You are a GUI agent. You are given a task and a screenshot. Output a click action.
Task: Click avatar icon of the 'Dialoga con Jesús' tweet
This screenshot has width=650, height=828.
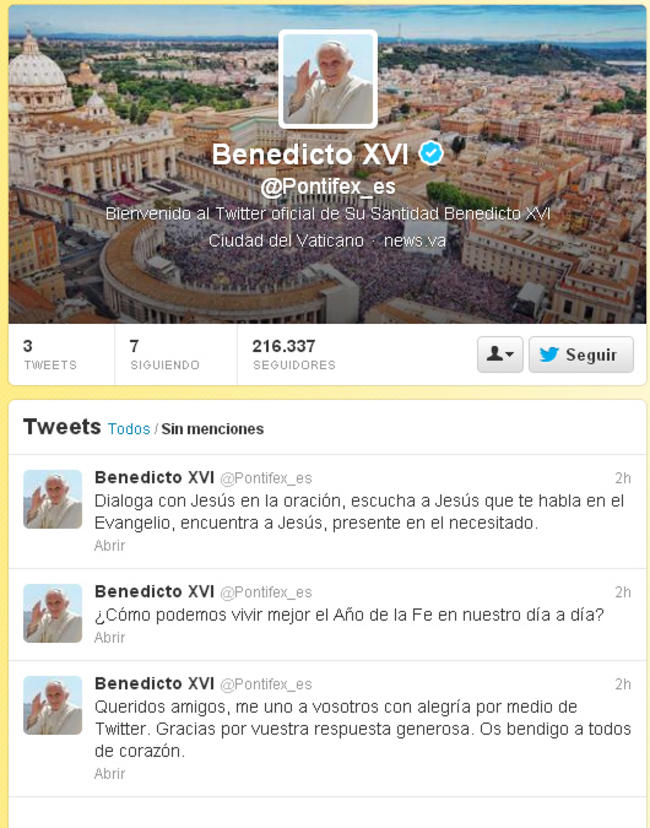tap(52, 499)
